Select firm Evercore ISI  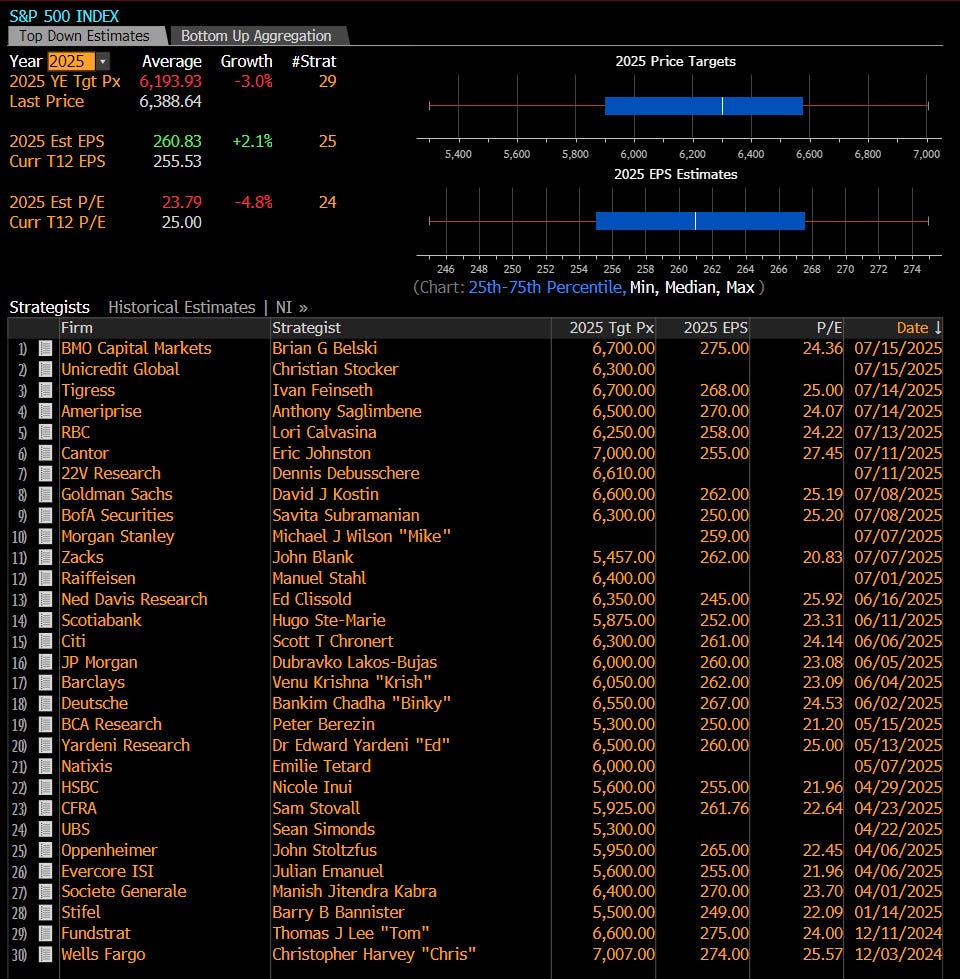(x=107, y=871)
